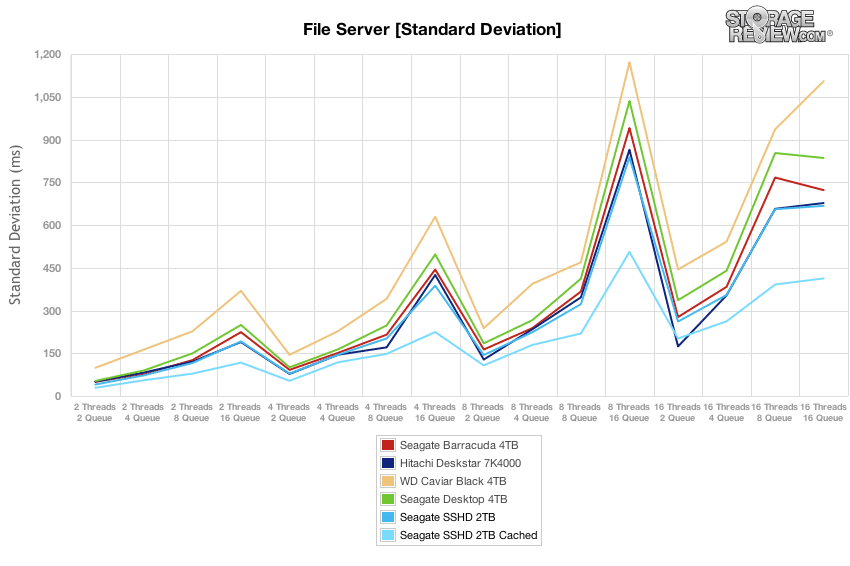This screenshot has width=850, height=566.
Task: Click the StorageReview.com logo
Action: [x=778, y=25]
